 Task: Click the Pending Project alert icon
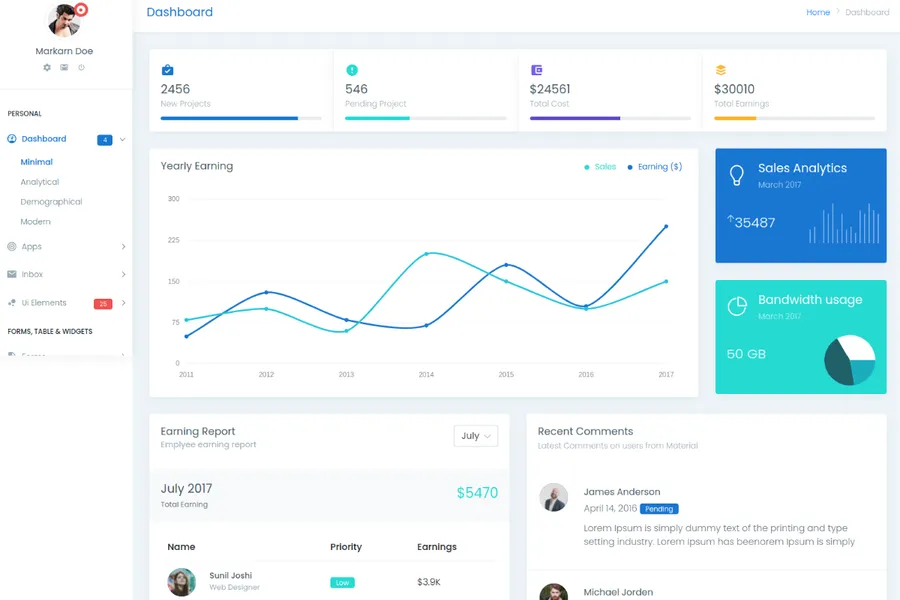tap(352, 70)
